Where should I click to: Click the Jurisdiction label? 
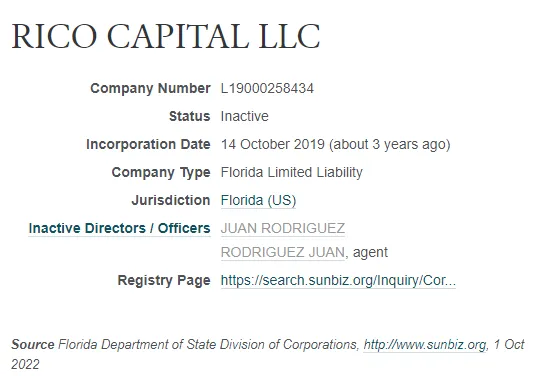(171, 201)
